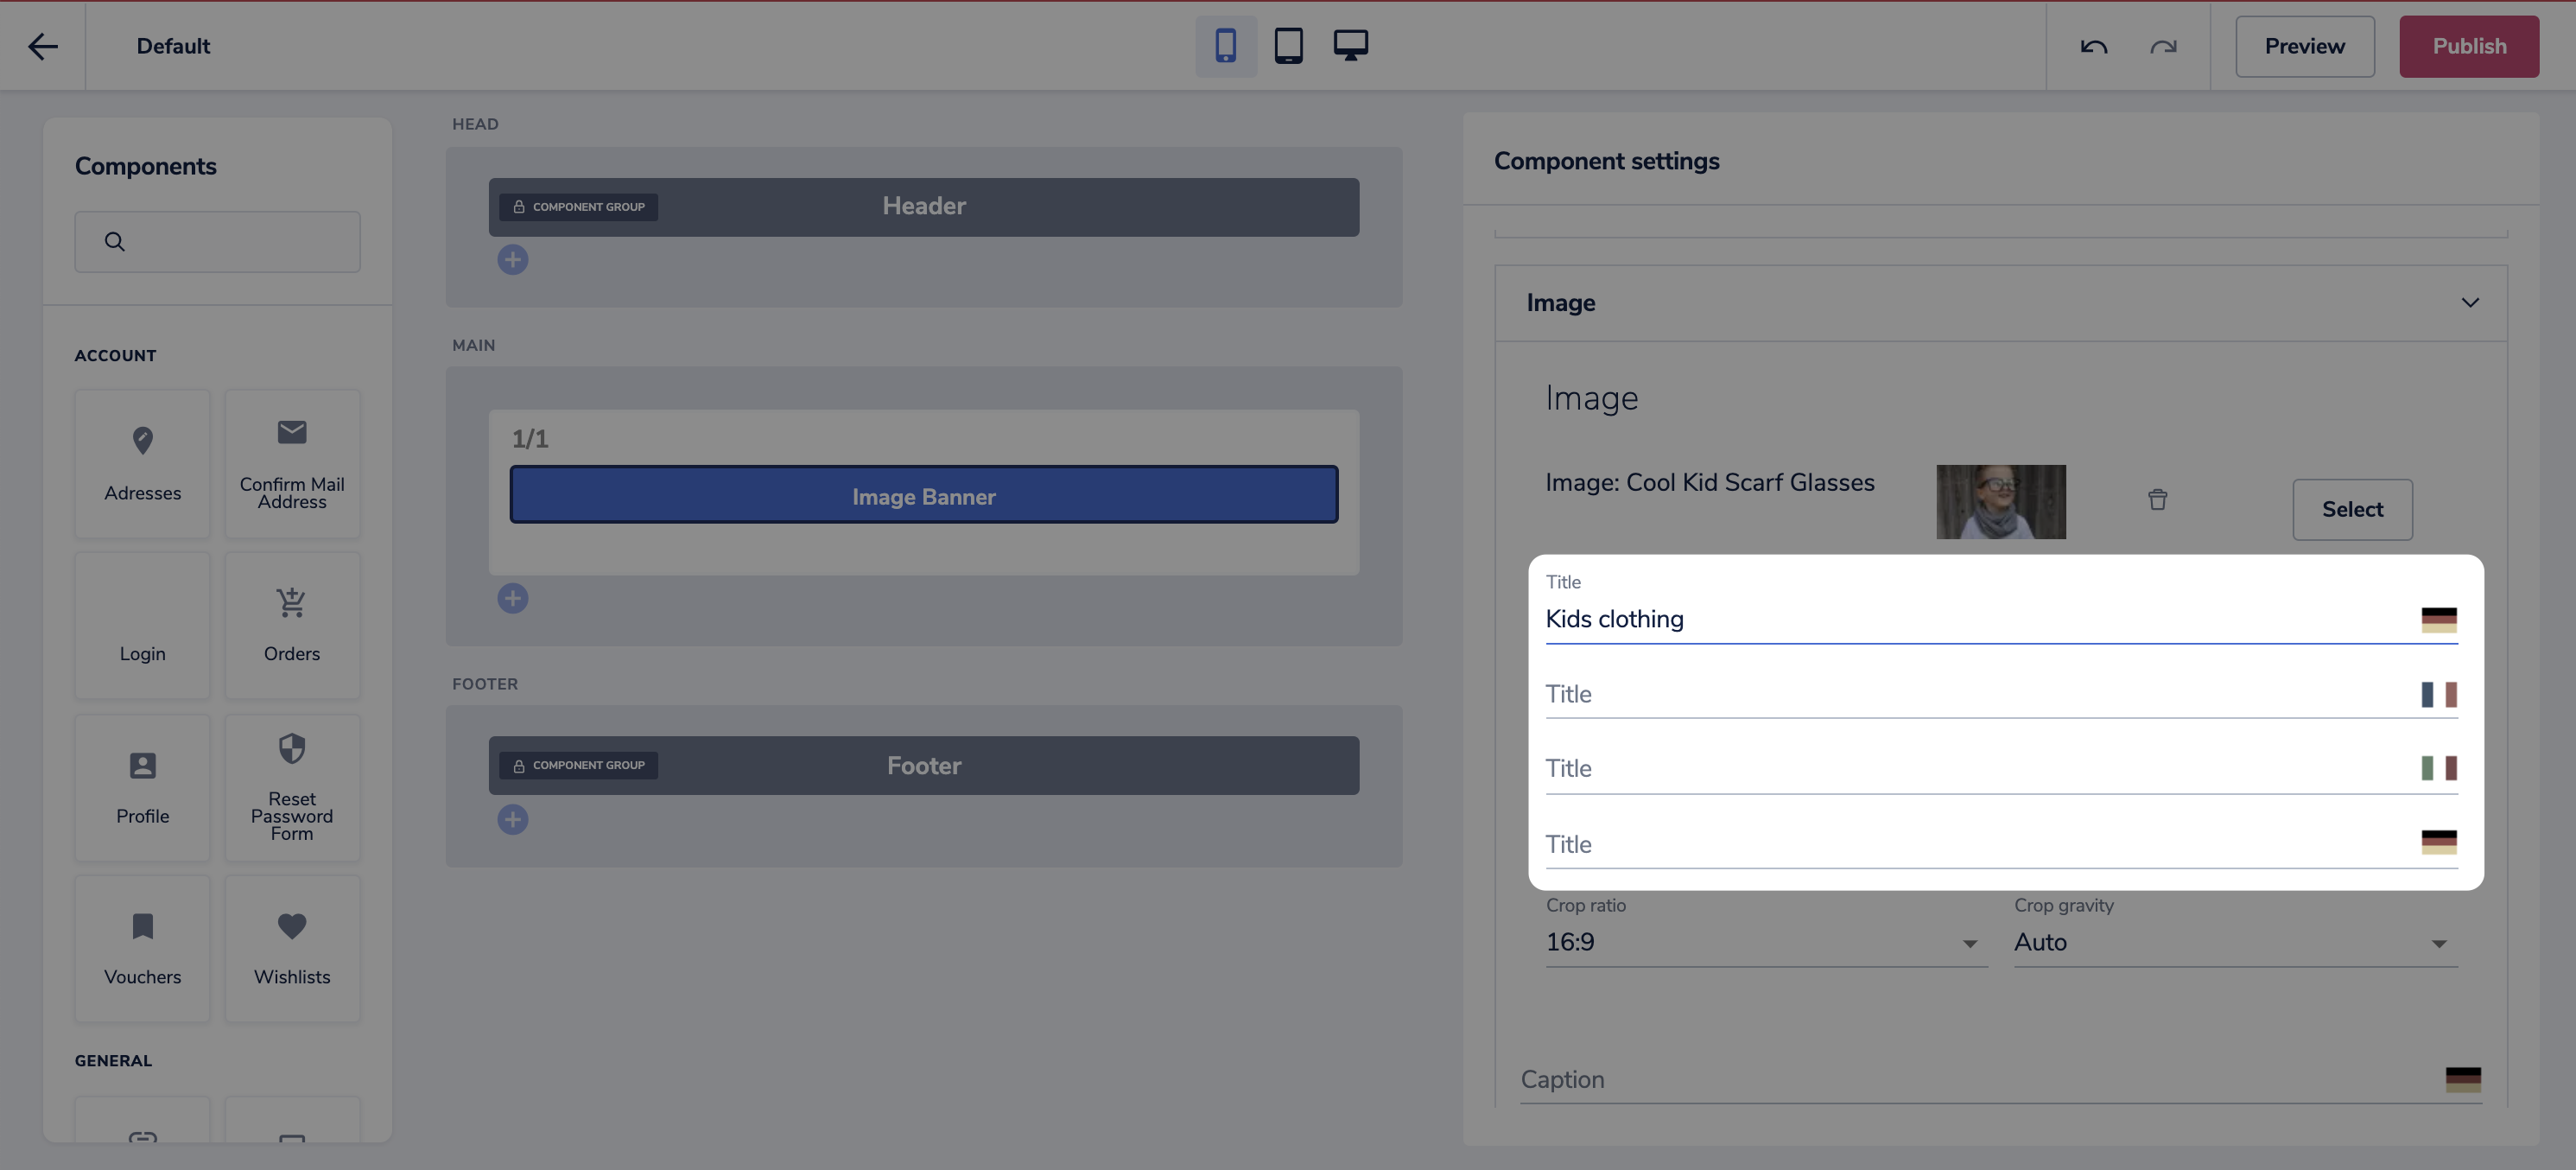This screenshot has width=2576, height=1170.
Task: Click the back arrow icon
Action: coord(42,46)
